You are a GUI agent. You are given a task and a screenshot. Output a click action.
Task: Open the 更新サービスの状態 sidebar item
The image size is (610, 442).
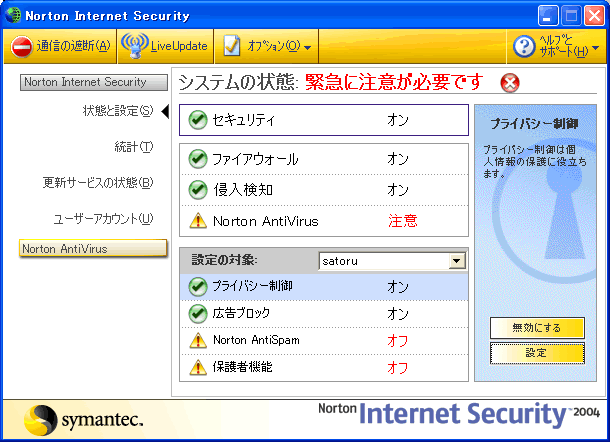(x=98, y=182)
